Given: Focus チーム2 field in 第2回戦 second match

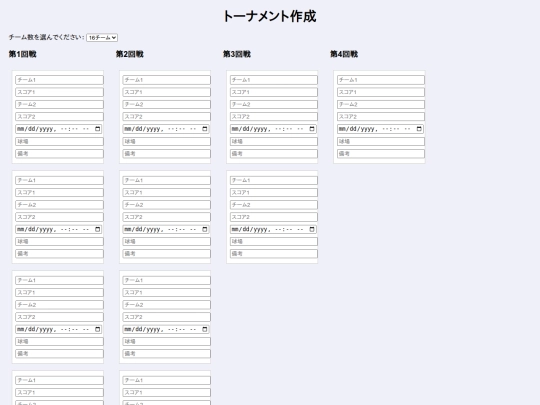Looking at the screenshot, I should tap(167, 205).
